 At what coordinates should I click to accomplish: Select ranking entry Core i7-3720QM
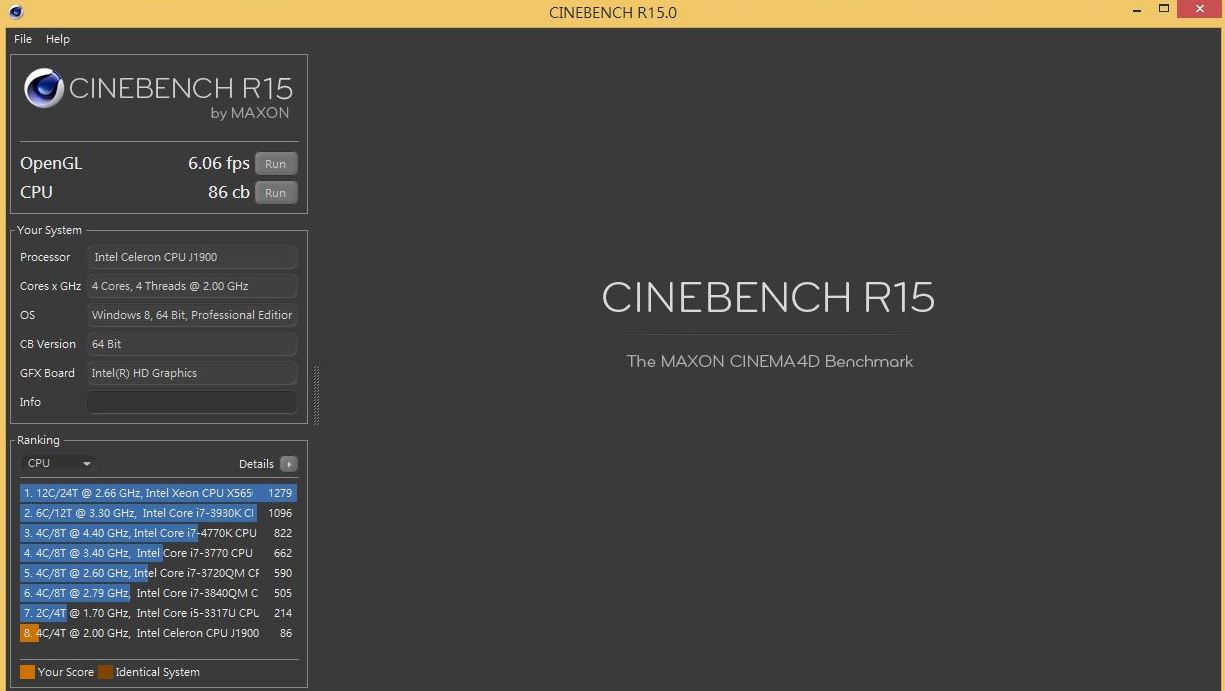(159, 573)
